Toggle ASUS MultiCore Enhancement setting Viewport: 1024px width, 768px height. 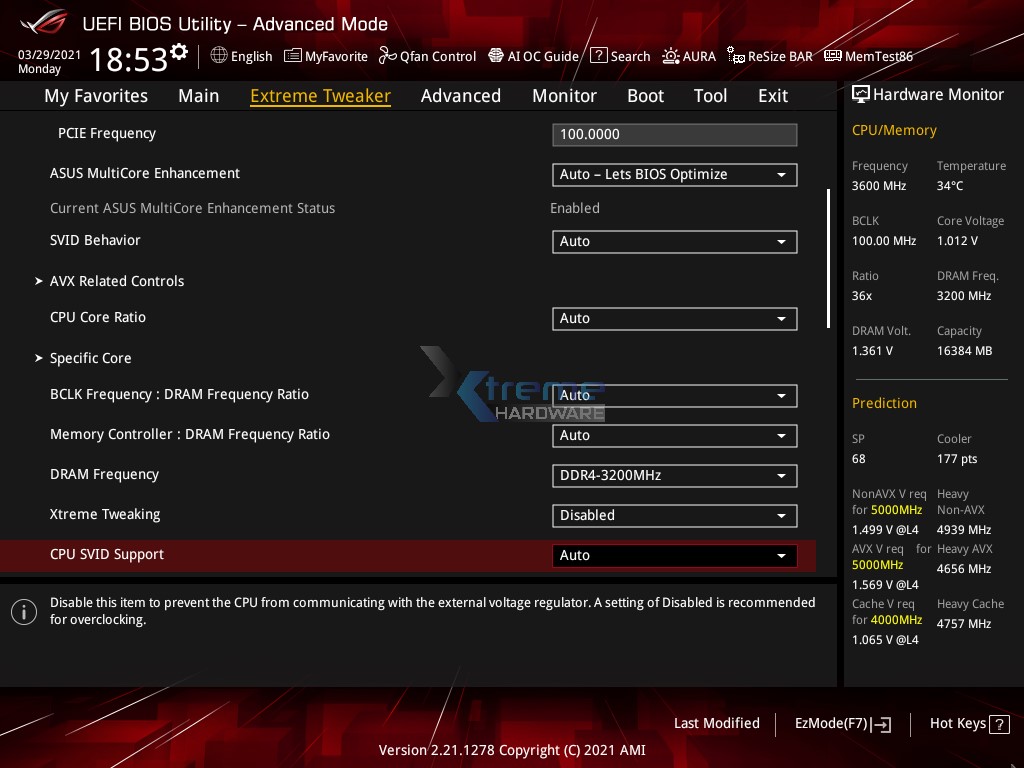674,174
